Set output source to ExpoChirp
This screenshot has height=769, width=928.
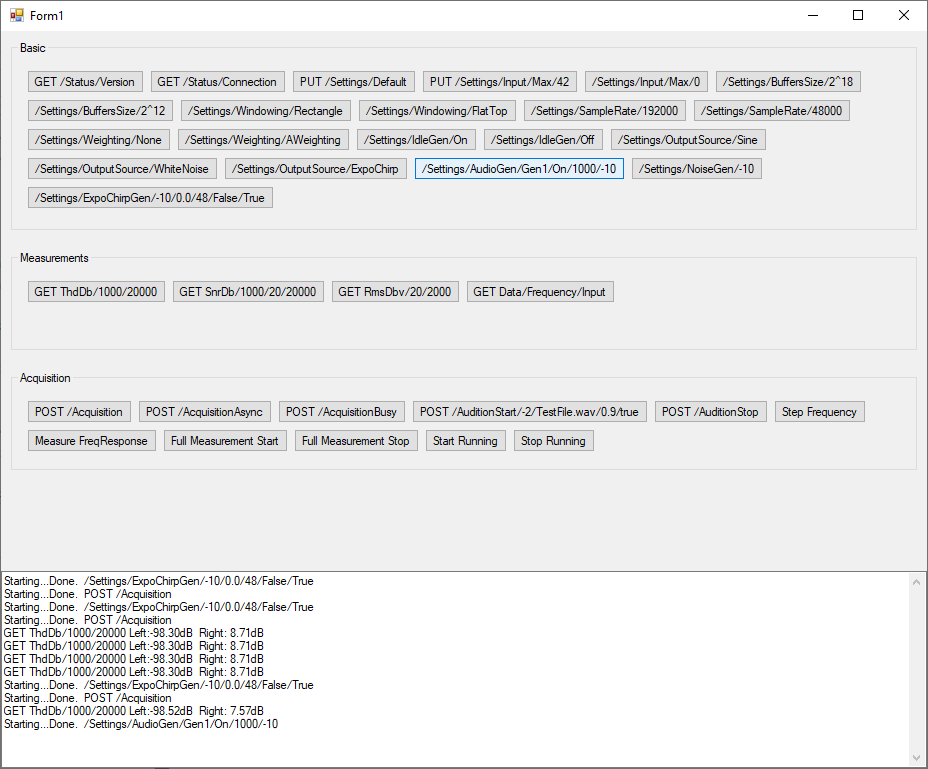point(315,169)
